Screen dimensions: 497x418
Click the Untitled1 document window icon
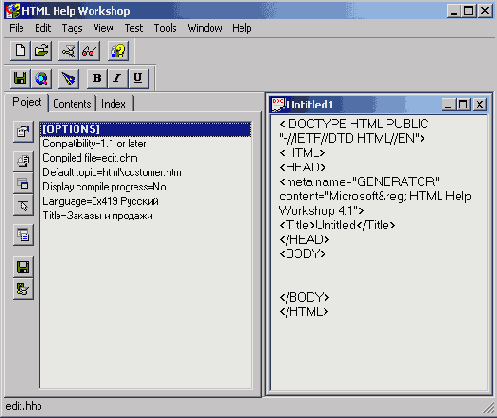click(x=278, y=104)
